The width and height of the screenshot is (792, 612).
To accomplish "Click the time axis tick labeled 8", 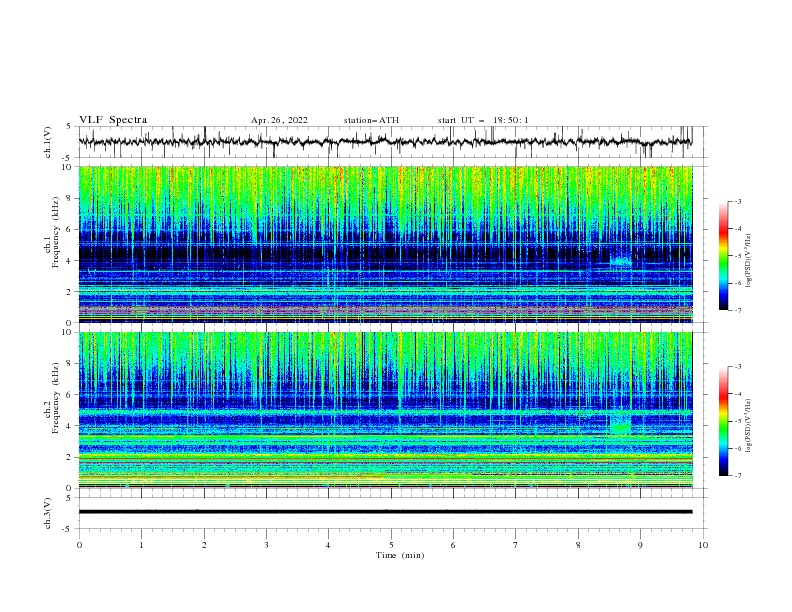I will 578,545.
